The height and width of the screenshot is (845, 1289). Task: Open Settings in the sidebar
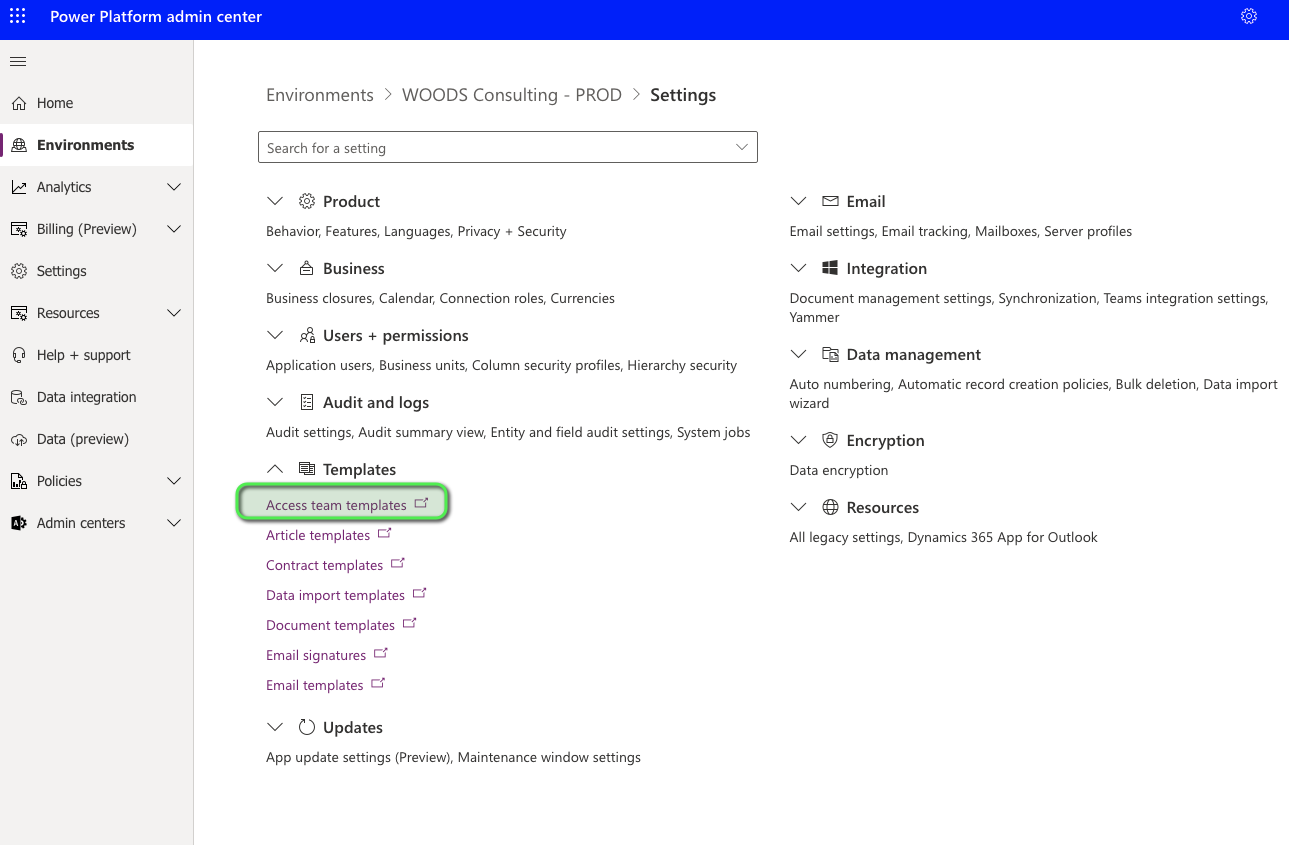97,271
